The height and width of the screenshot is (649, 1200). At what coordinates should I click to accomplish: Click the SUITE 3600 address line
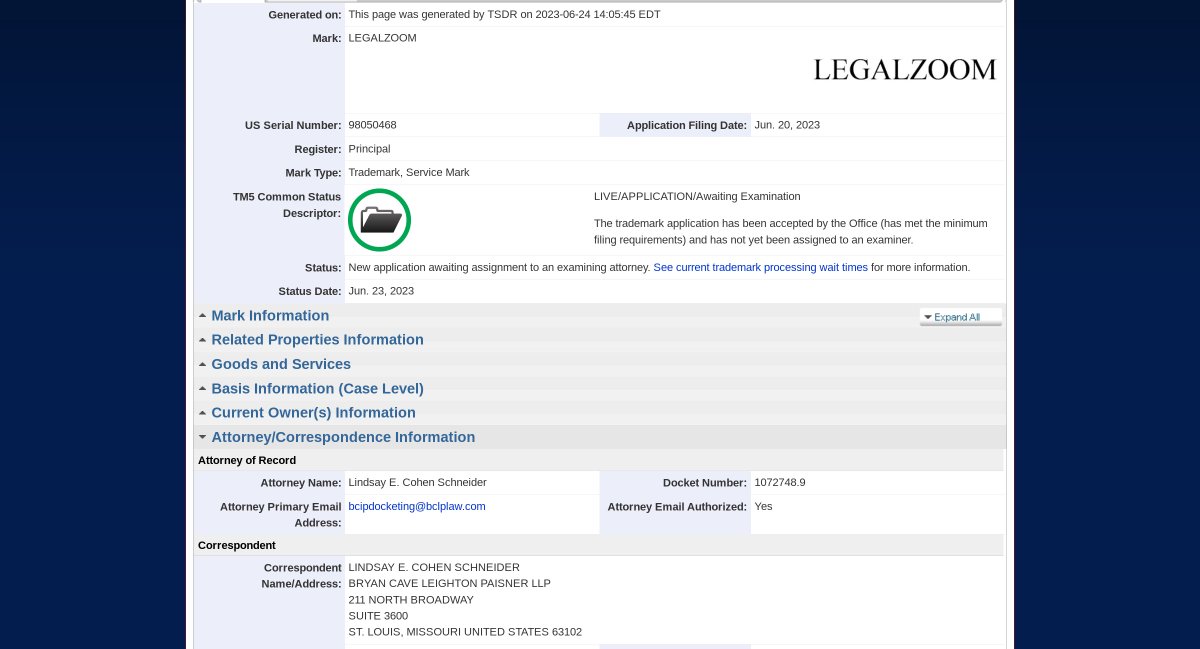[x=378, y=616]
